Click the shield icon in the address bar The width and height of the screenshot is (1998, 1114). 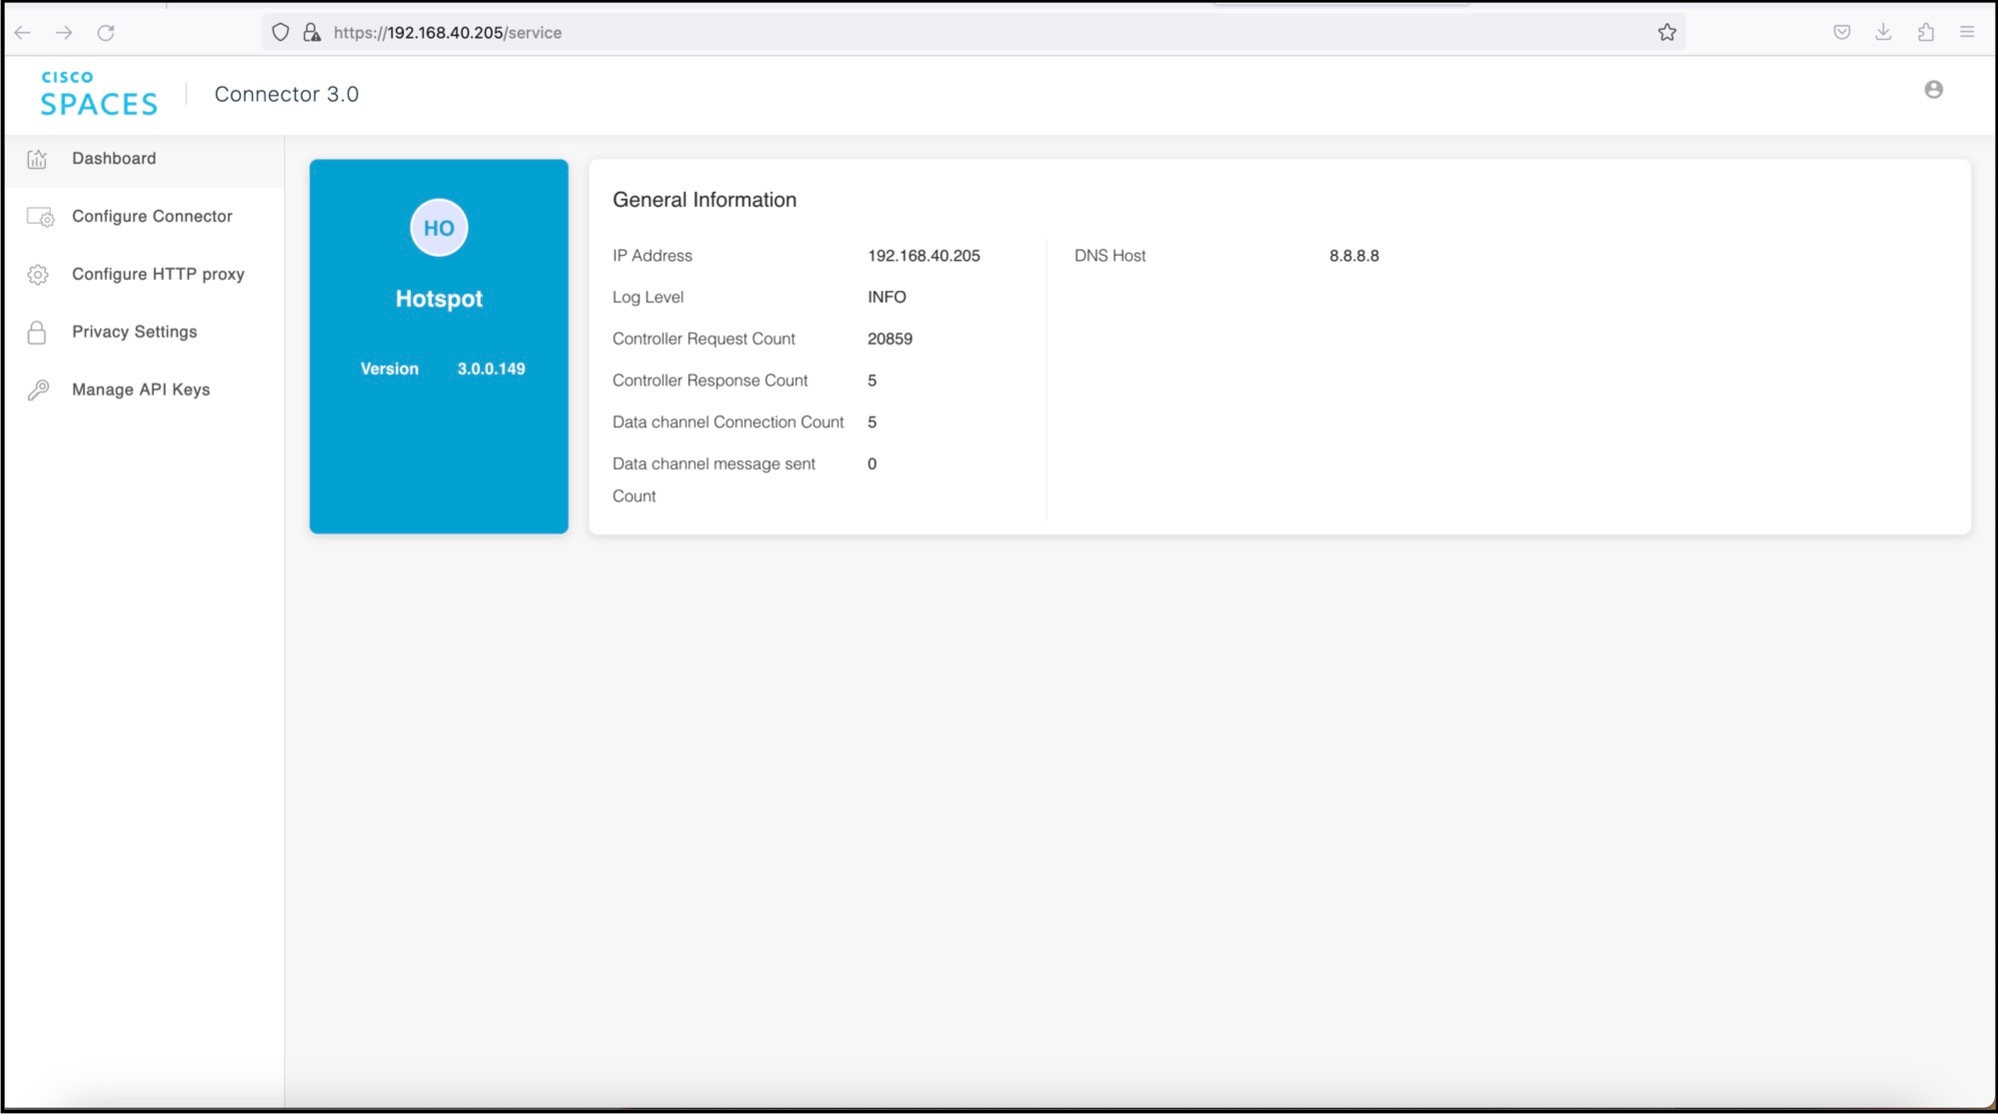tap(279, 31)
